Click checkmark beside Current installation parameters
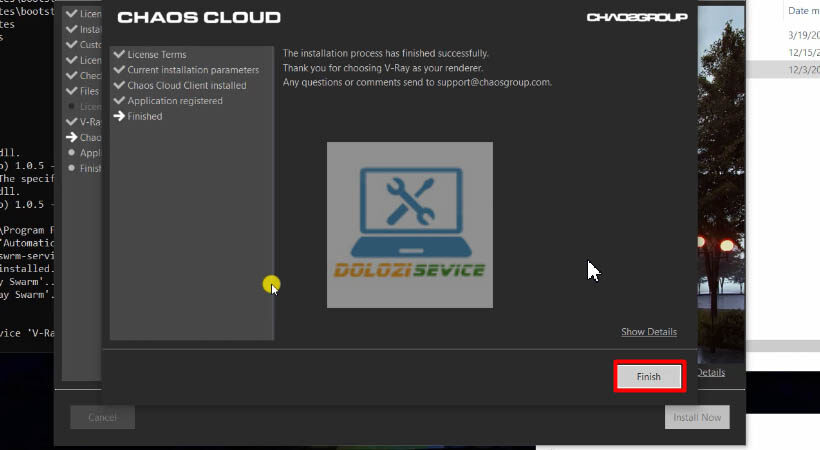820x450 pixels. pyautogui.click(x=120, y=70)
